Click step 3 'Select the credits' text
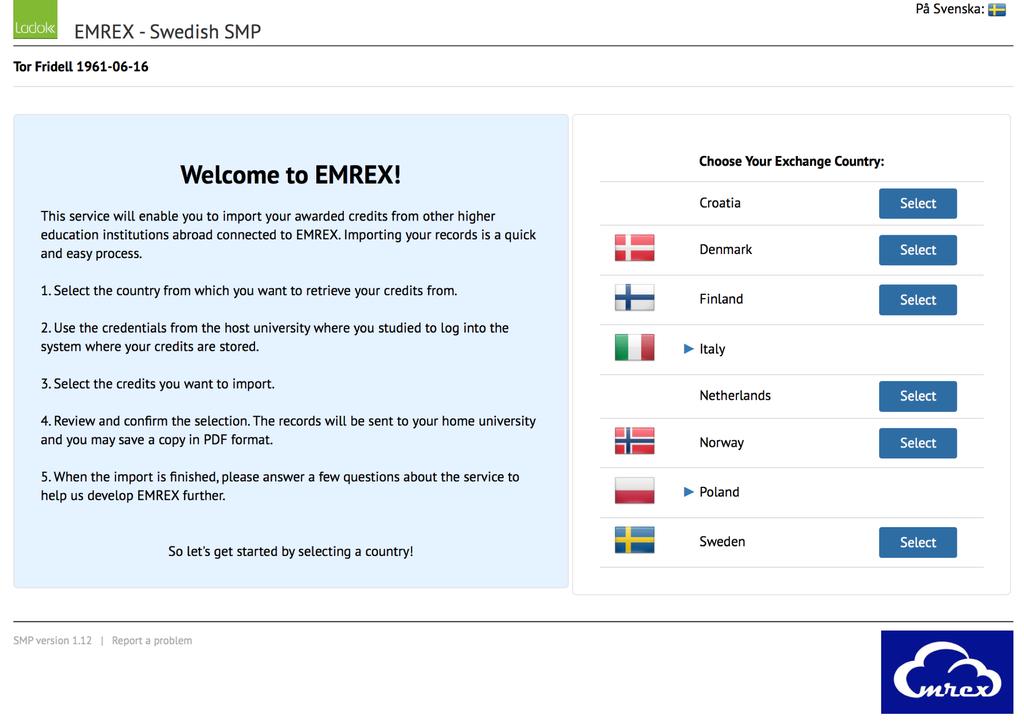The image size is (1024, 723). [157, 384]
